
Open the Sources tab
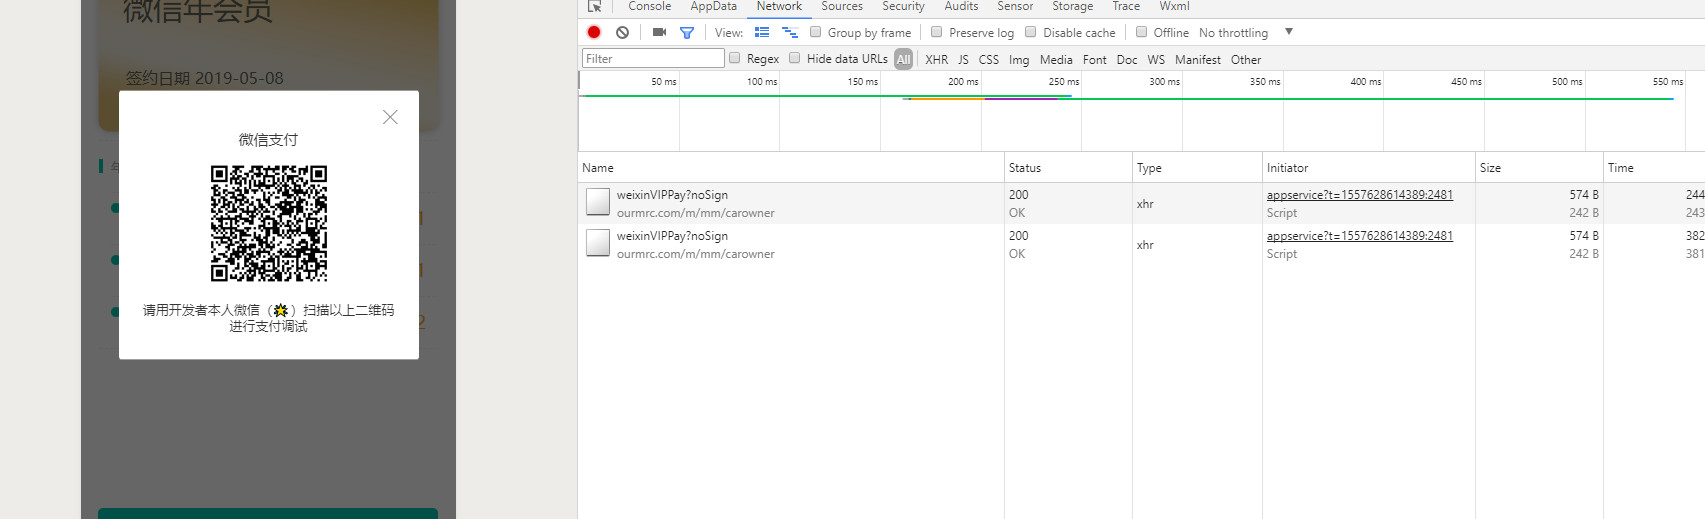click(x=842, y=6)
